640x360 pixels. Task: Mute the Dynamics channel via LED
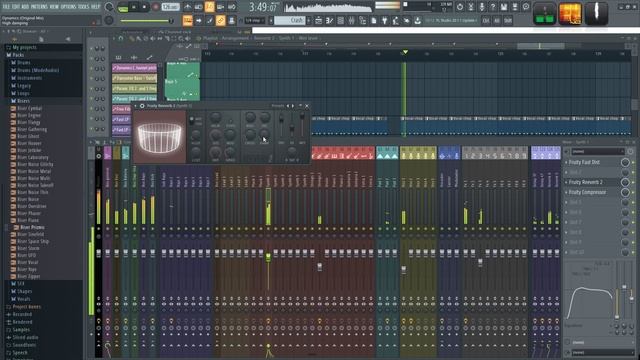pos(91,68)
